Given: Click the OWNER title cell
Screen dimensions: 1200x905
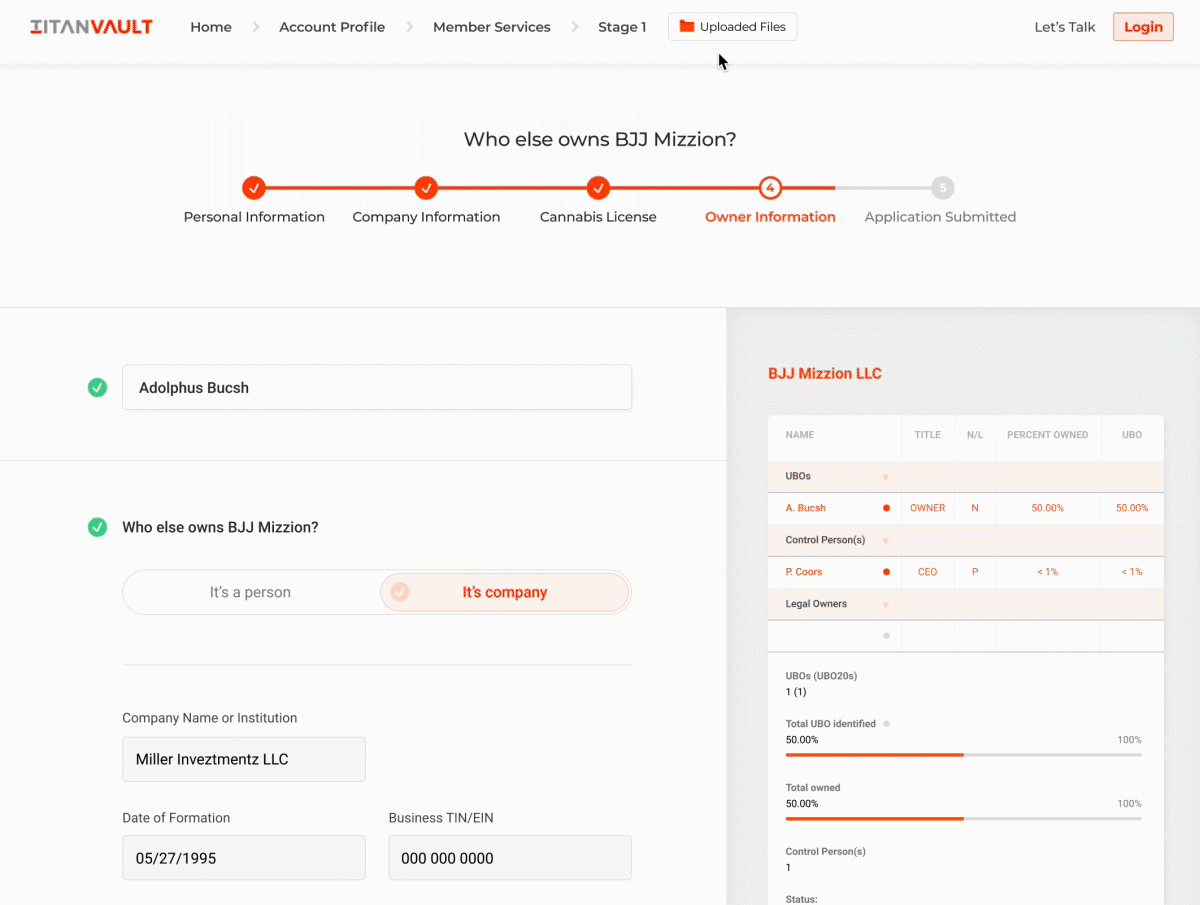Looking at the screenshot, I should pyautogui.click(x=927, y=508).
